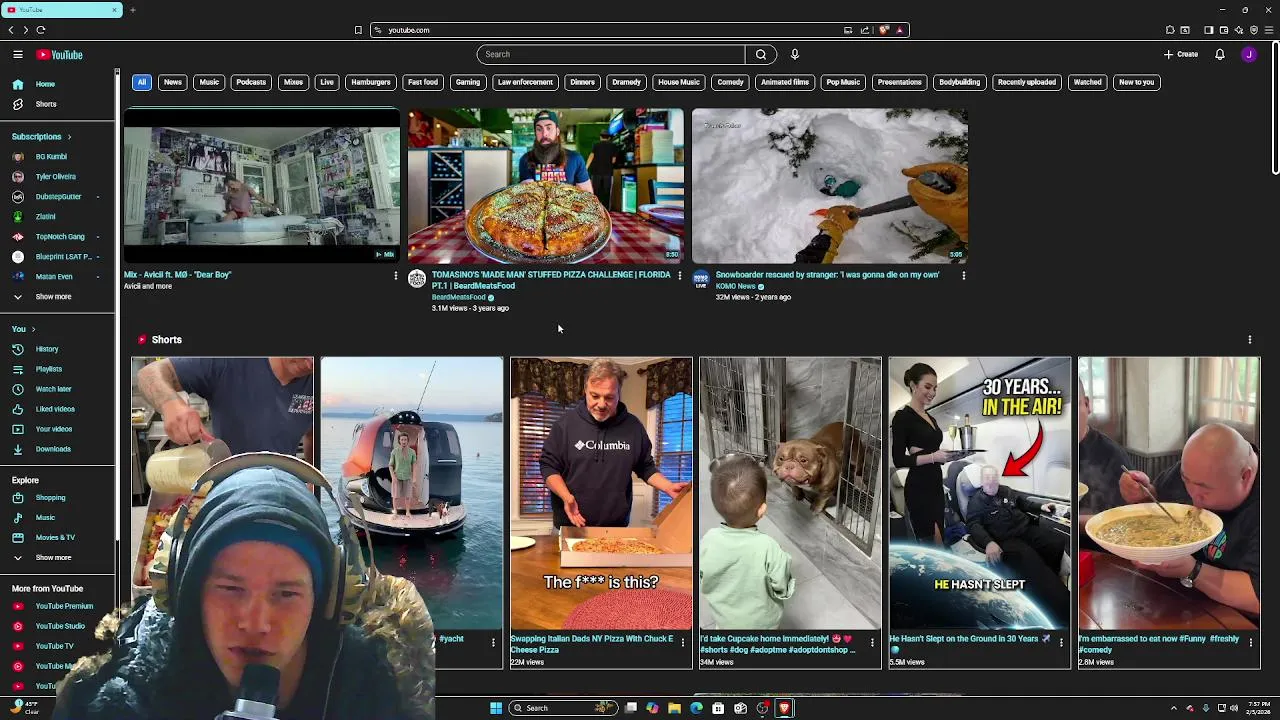
Task: Open Microsoft Edge from the taskbar
Action: (696, 708)
